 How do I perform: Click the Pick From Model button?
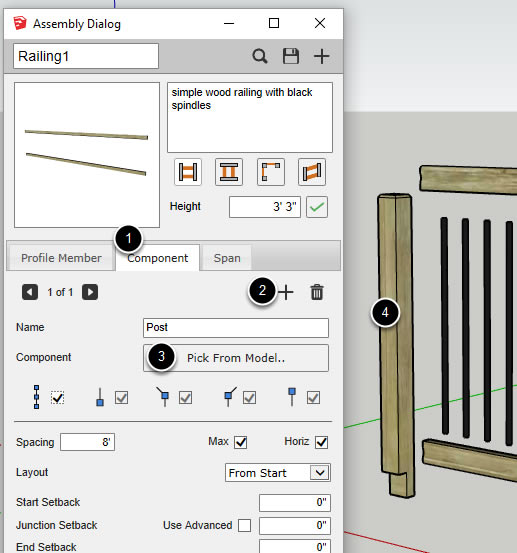(236, 358)
